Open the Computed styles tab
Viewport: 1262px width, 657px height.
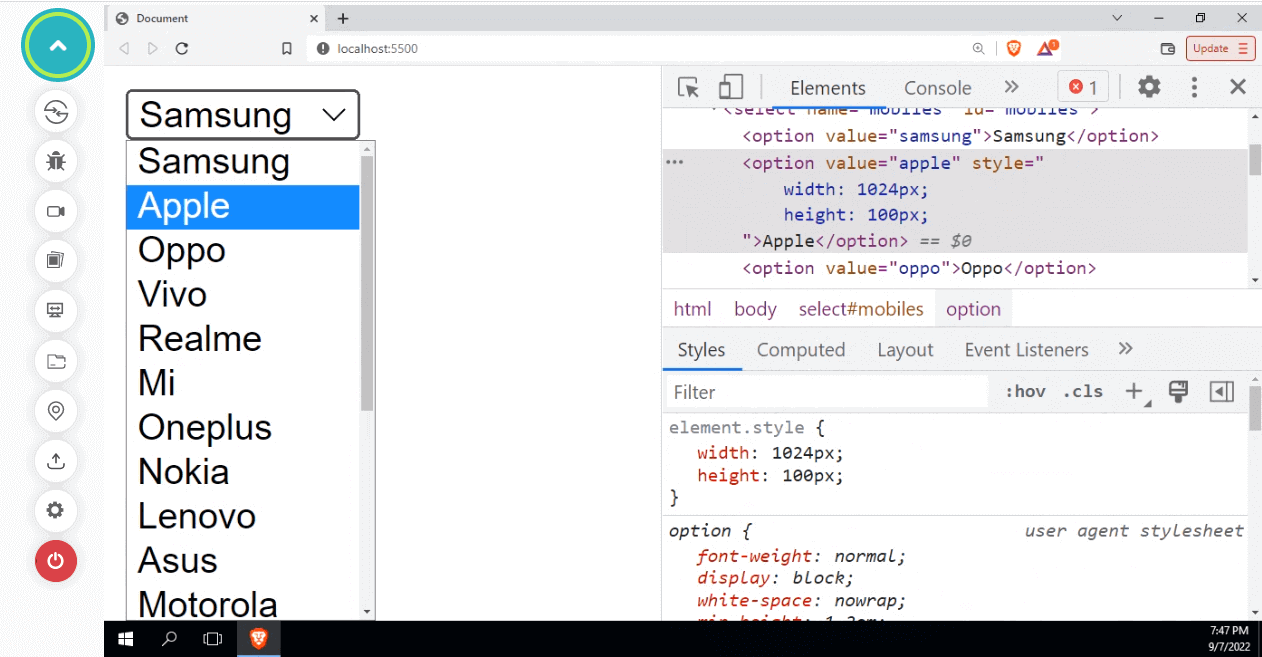(800, 350)
